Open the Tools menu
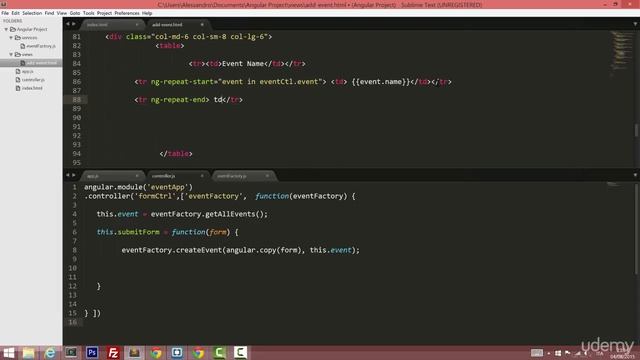The image size is (640, 360). click(x=88, y=13)
